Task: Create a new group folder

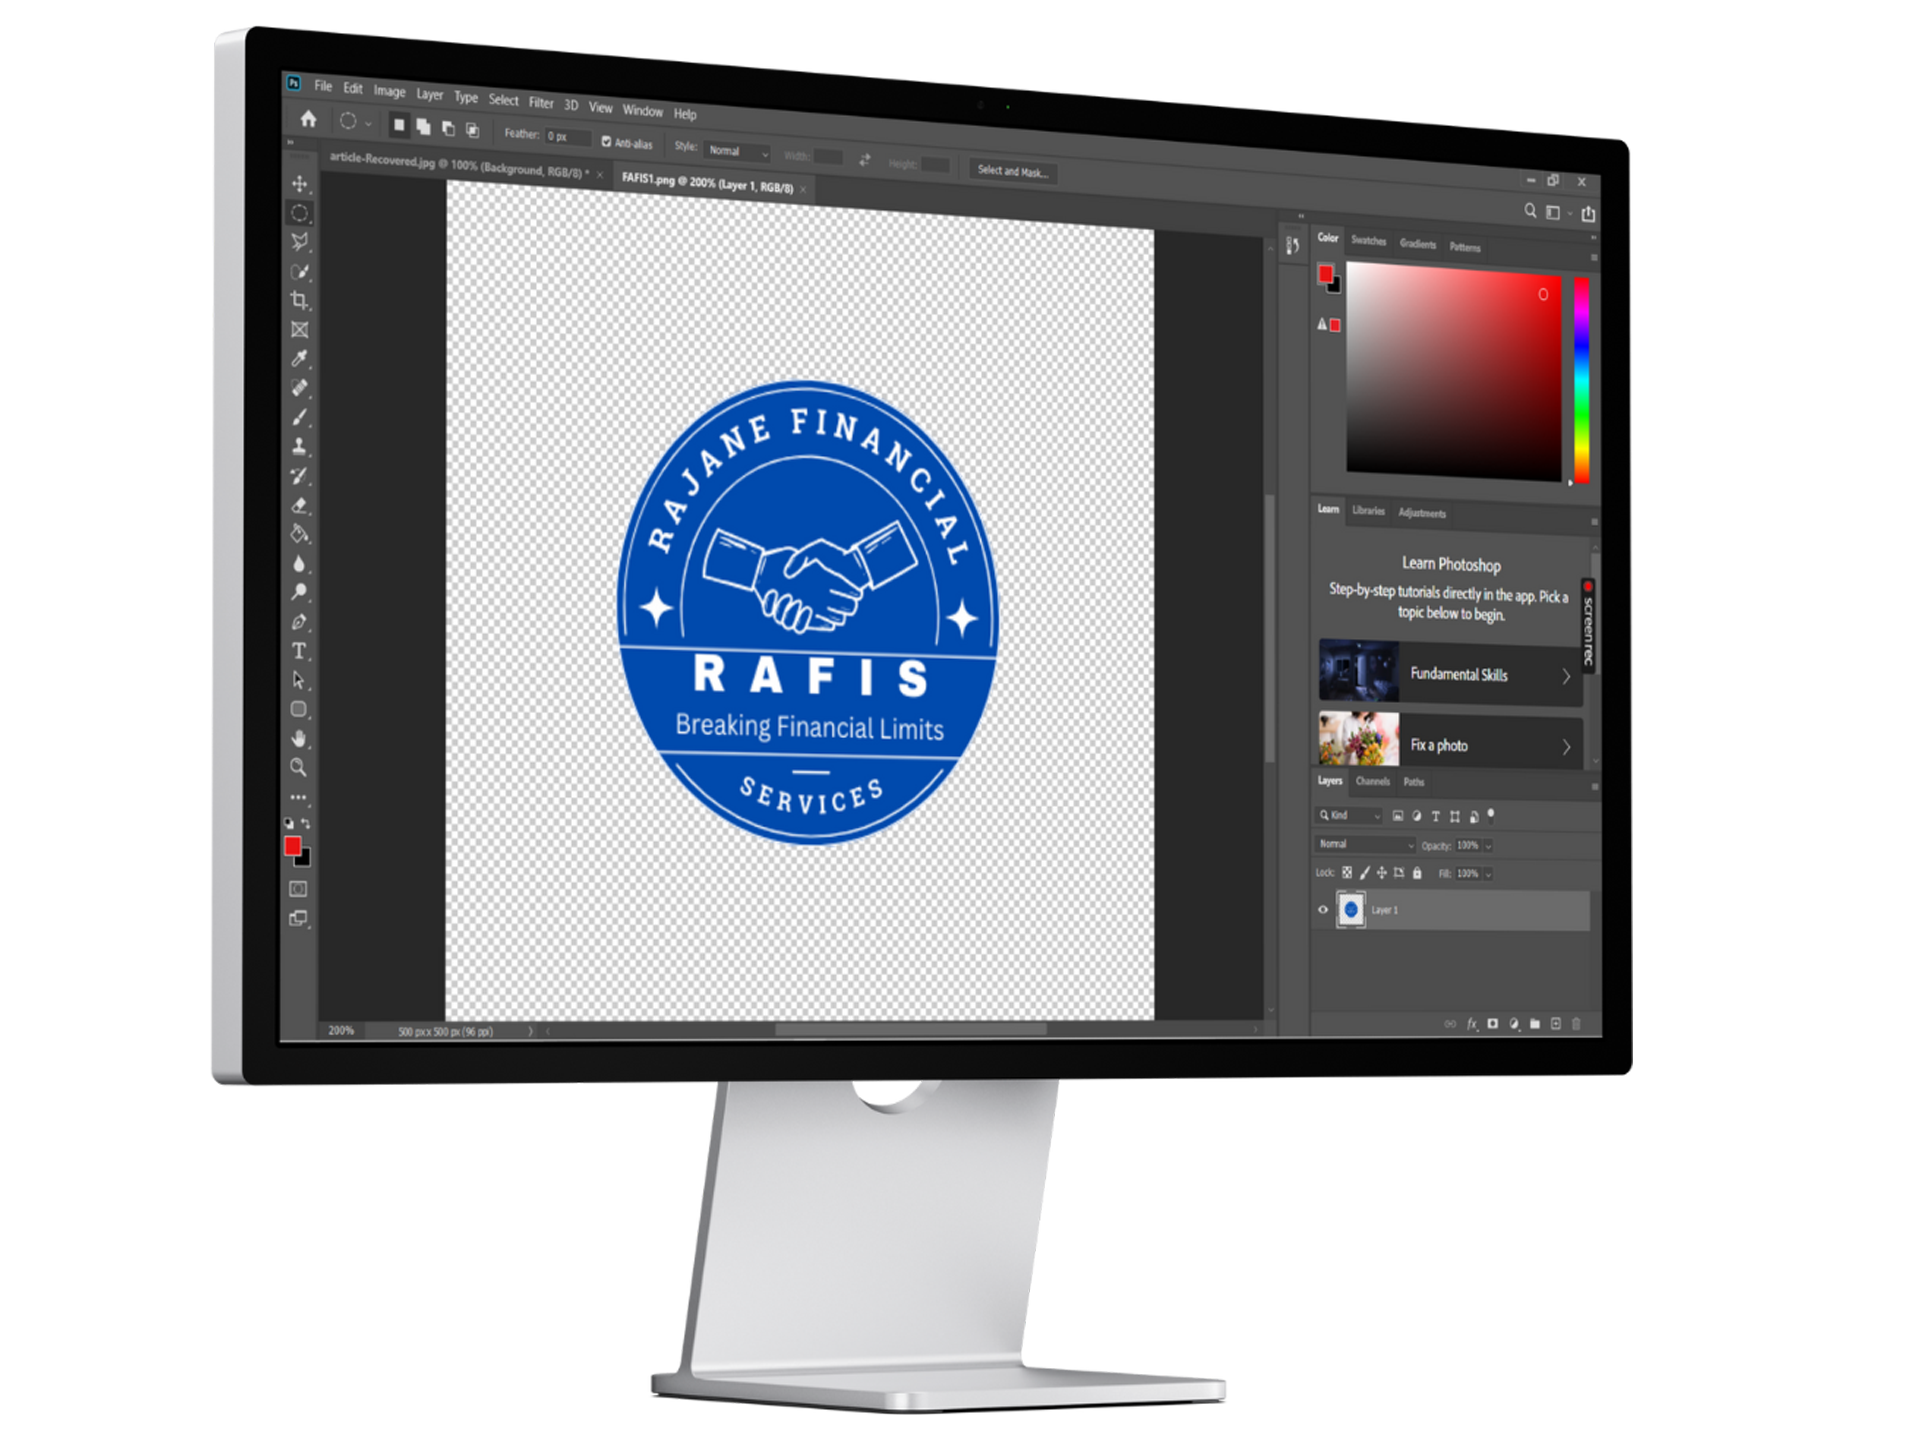Action: click(1535, 1024)
